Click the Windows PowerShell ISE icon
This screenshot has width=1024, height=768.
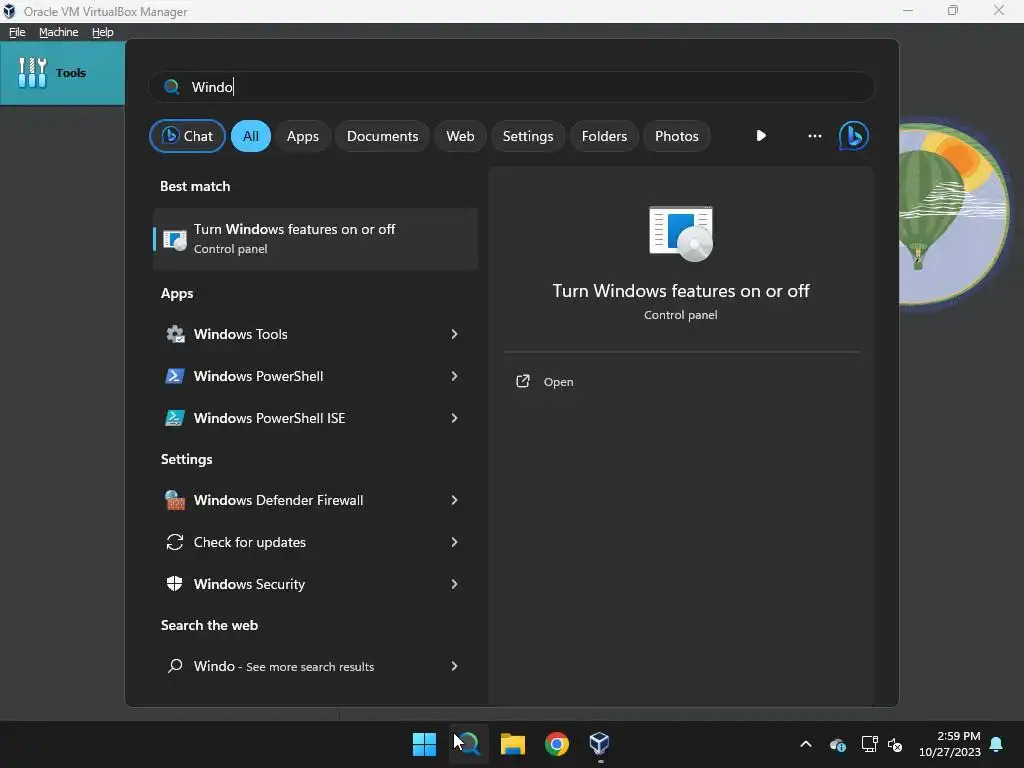[174, 418]
